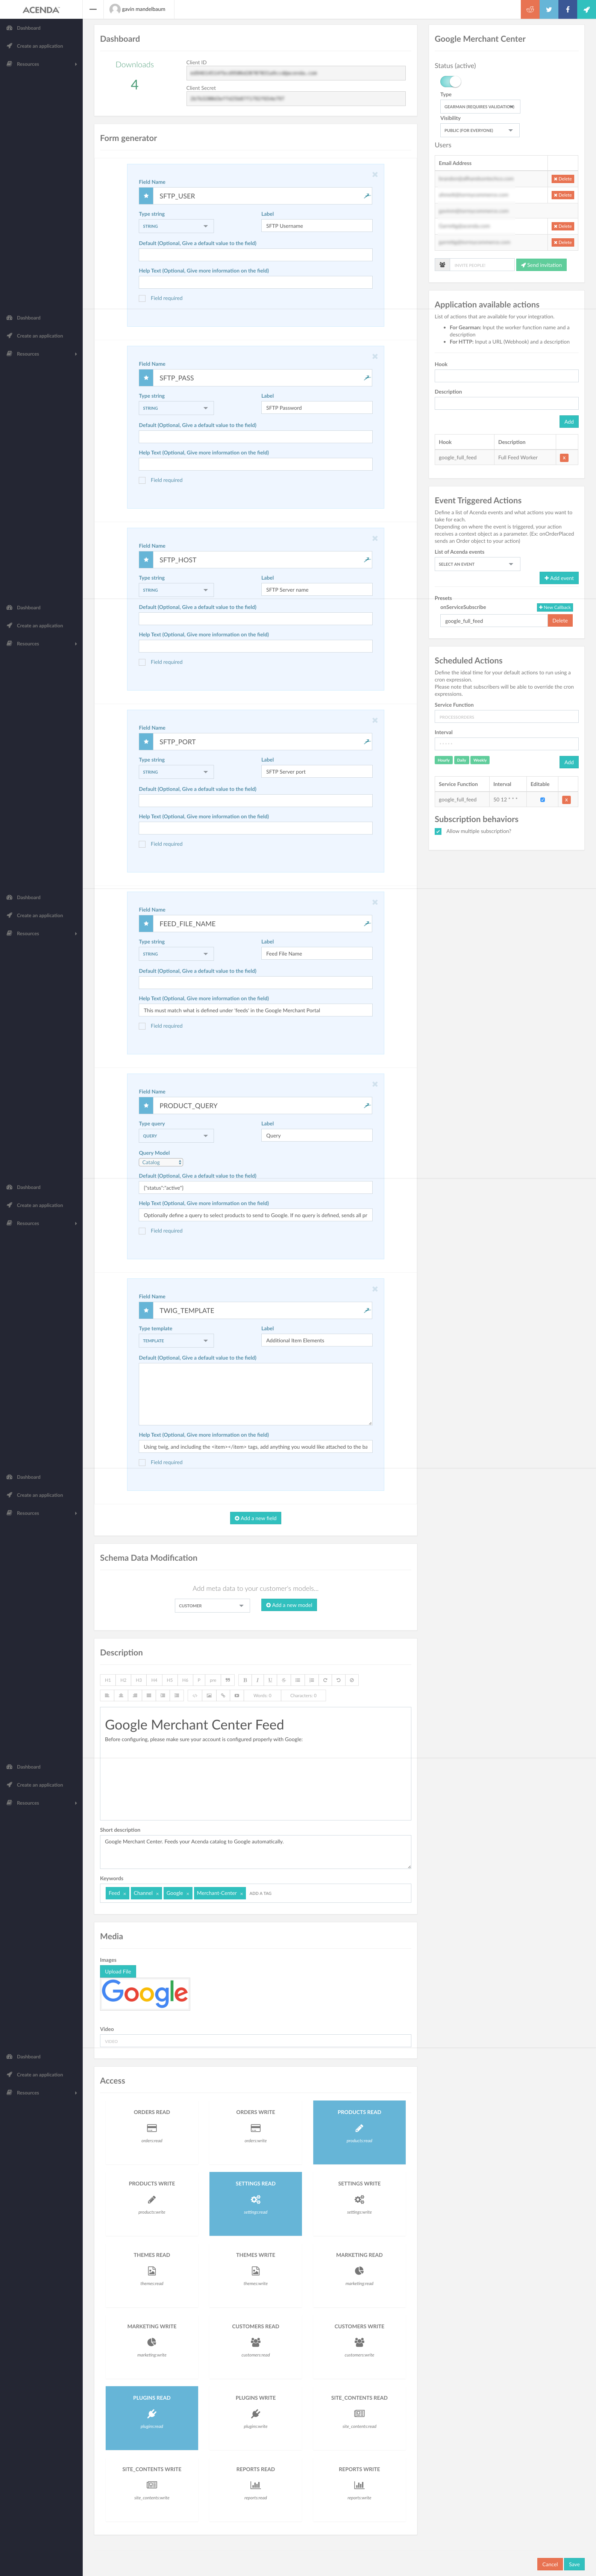Apply strikethrough in the description editor

[x=283, y=1680]
